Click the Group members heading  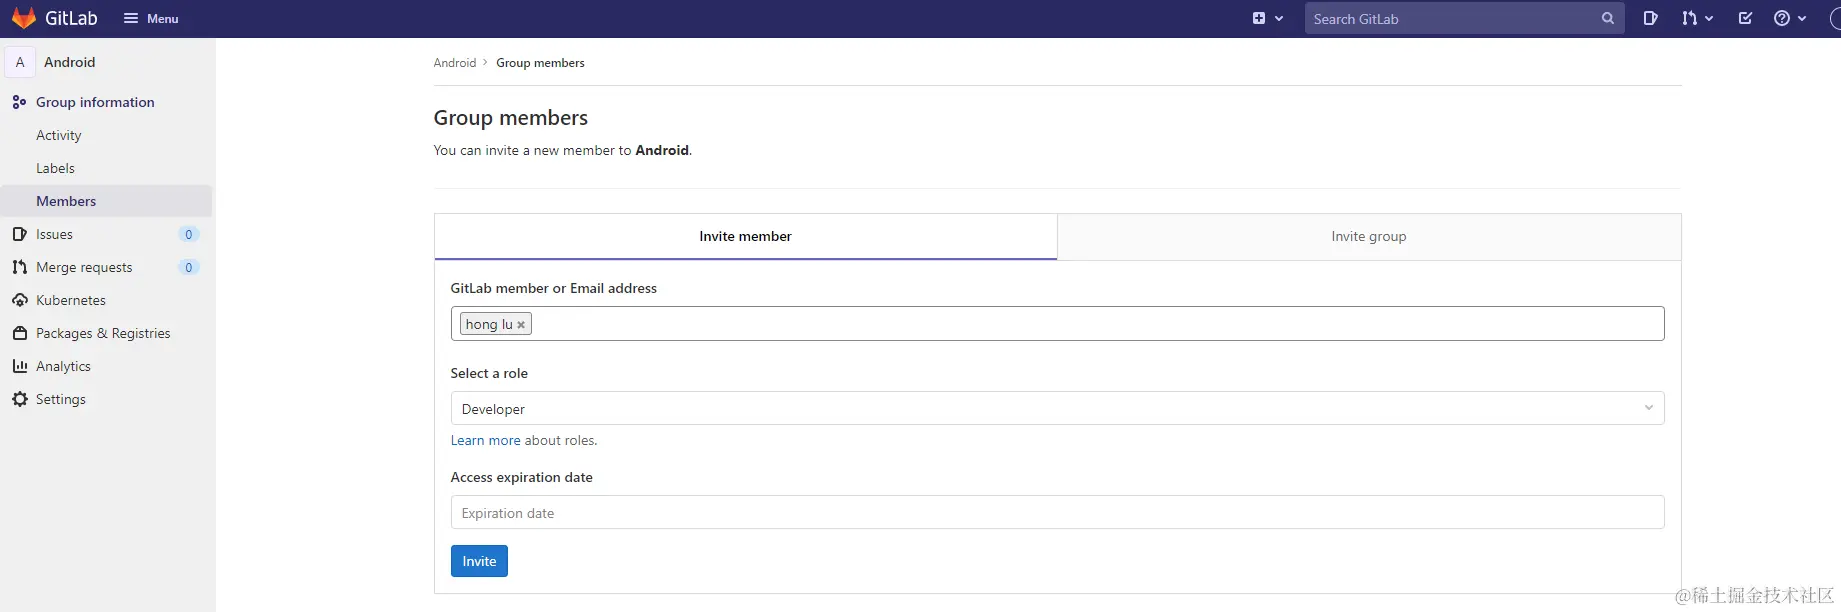pos(510,118)
